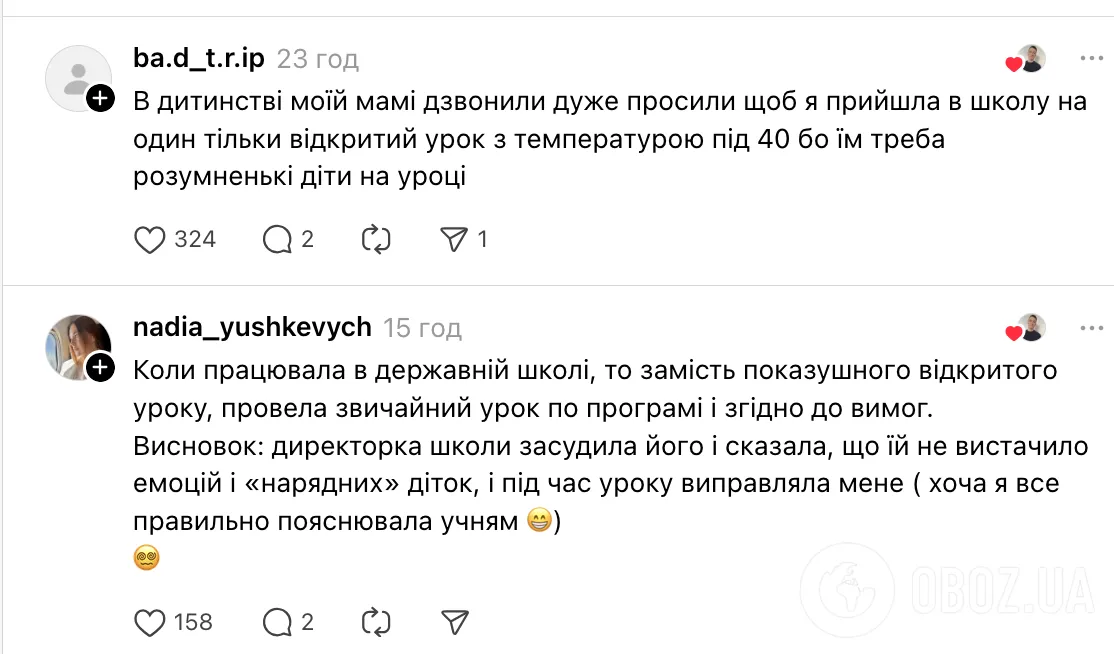Like the comment by ba.d_t.r.ip

150,239
